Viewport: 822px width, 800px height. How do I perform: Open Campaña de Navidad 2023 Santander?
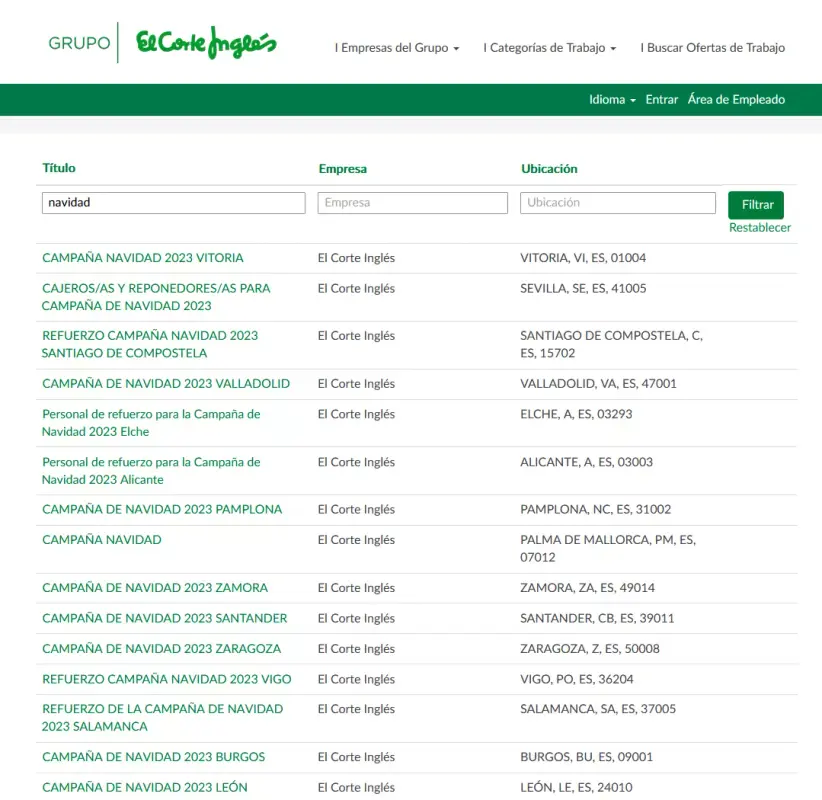[165, 619]
